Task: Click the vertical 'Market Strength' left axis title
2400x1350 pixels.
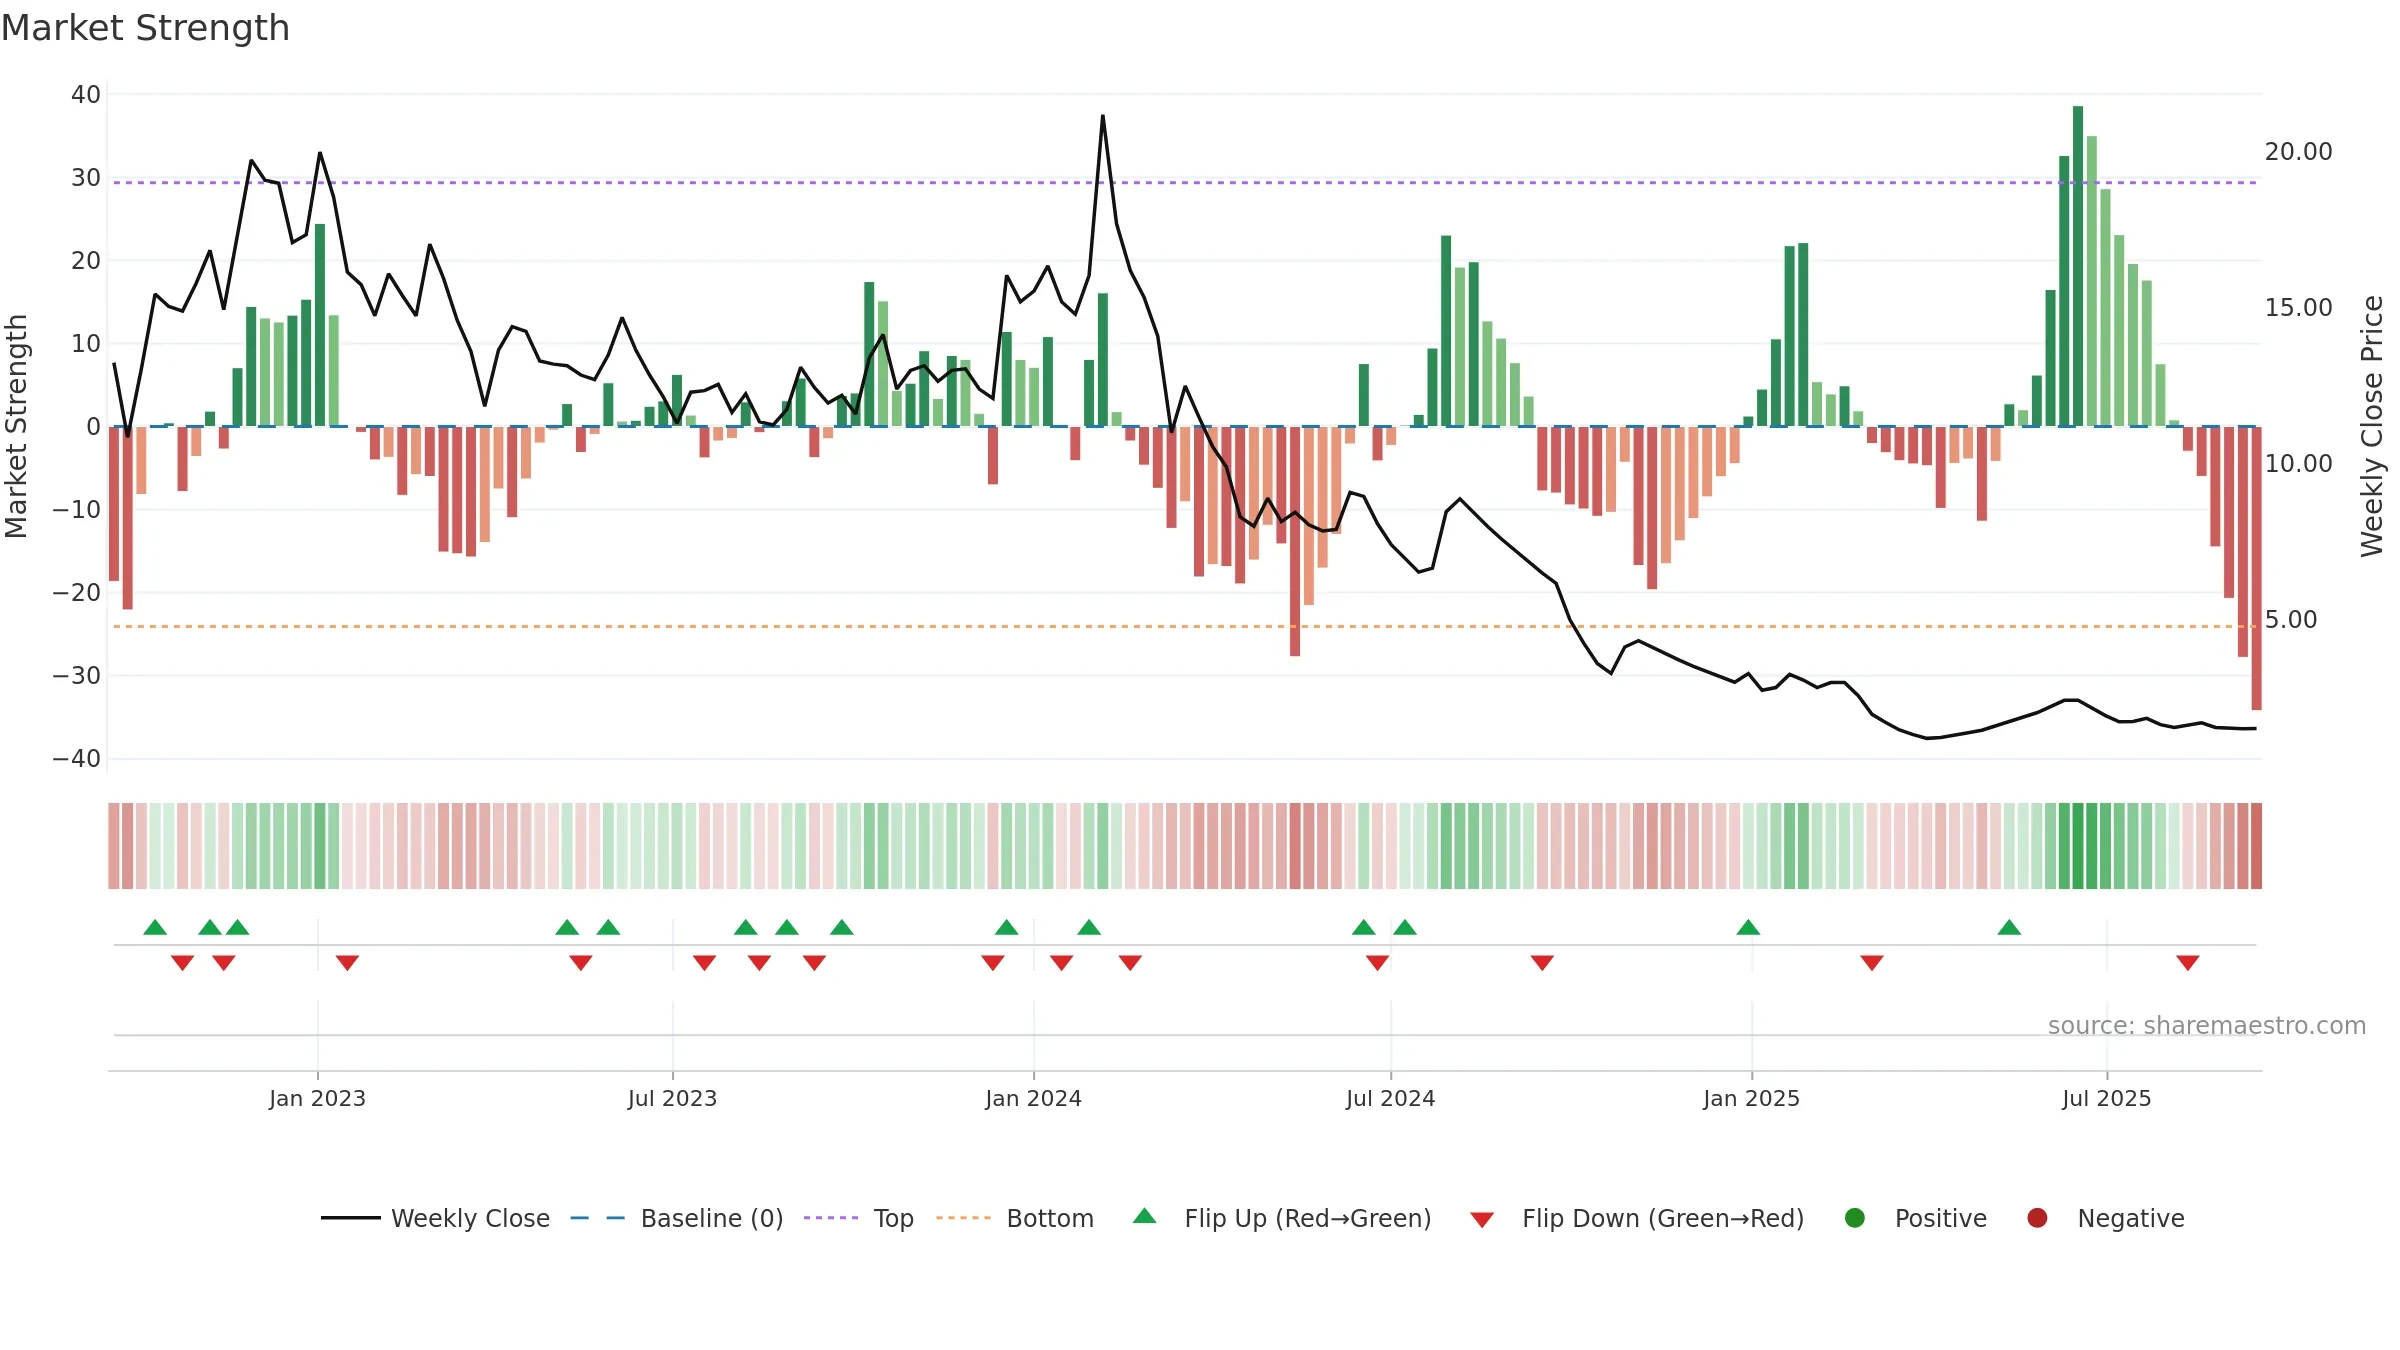Action: 16,426
